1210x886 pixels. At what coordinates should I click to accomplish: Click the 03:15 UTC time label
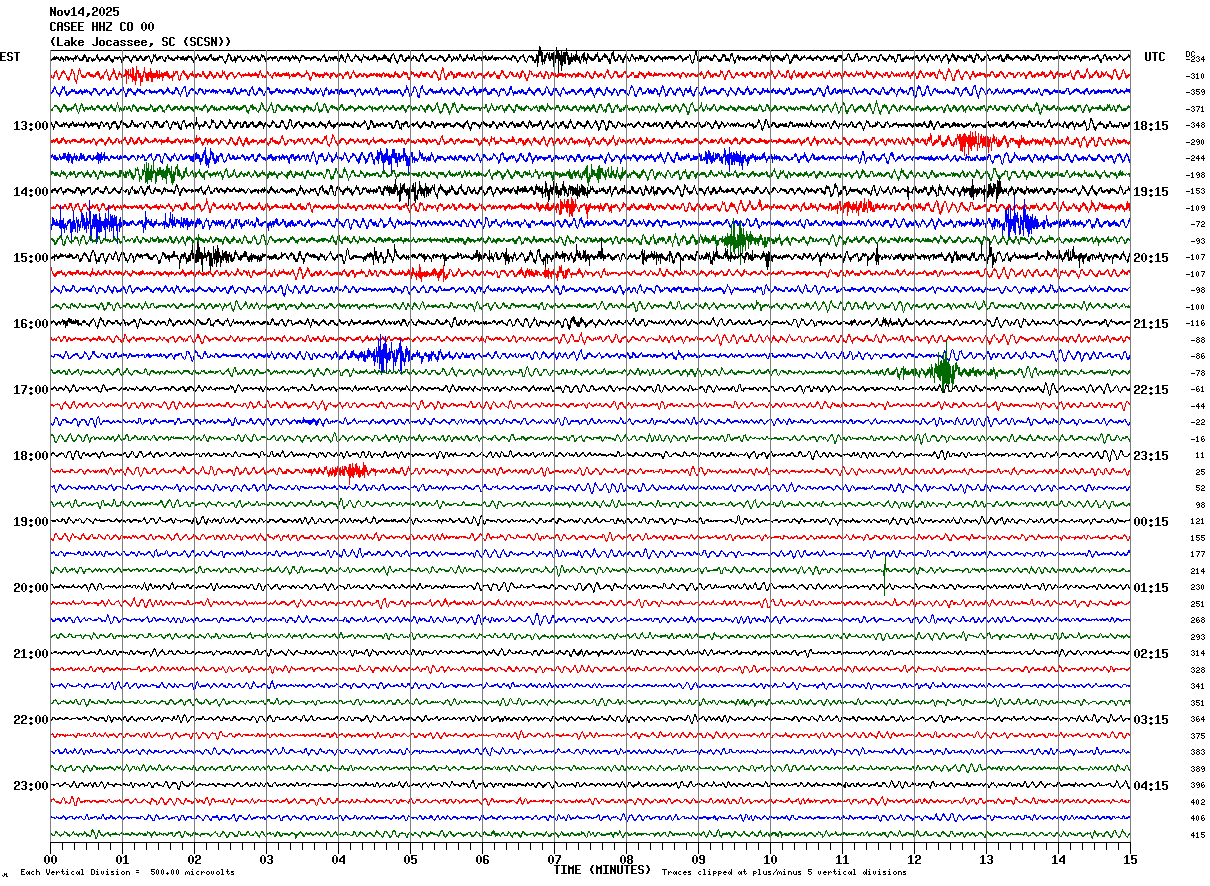(x=1151, y=720)
